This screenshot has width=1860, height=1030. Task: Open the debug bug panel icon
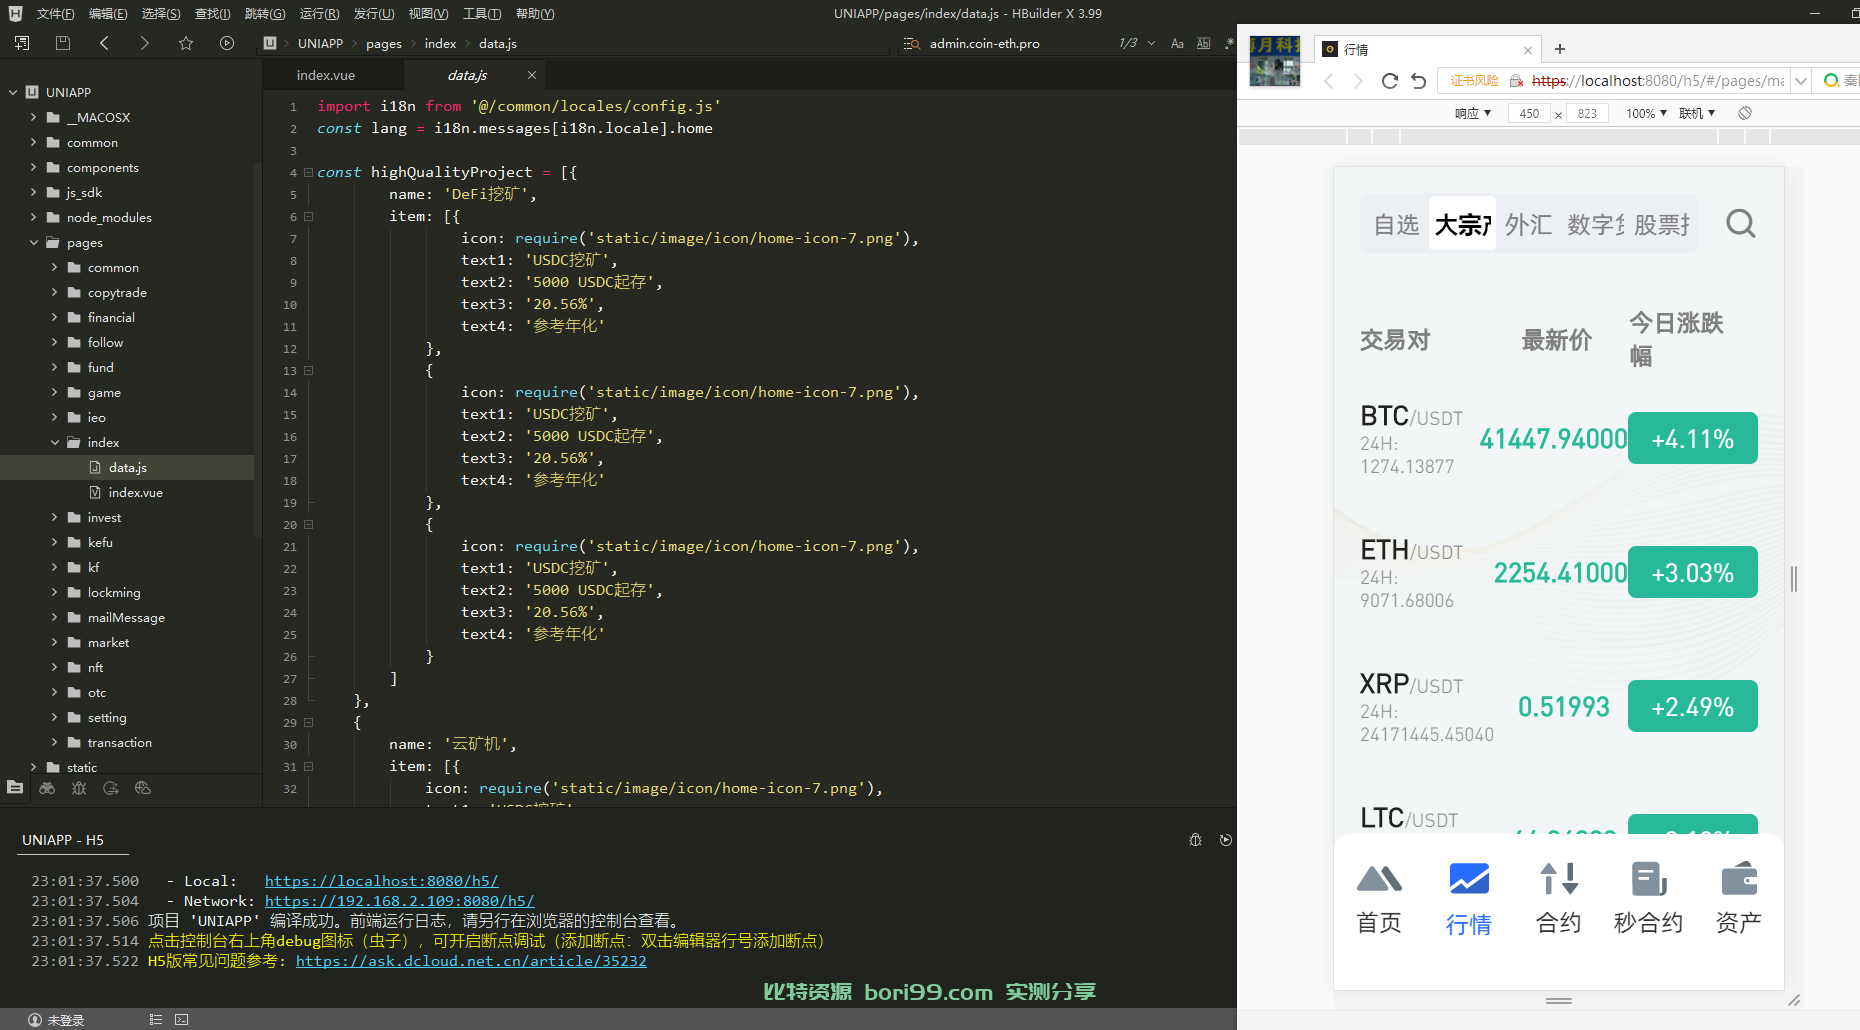coord(79,788)
